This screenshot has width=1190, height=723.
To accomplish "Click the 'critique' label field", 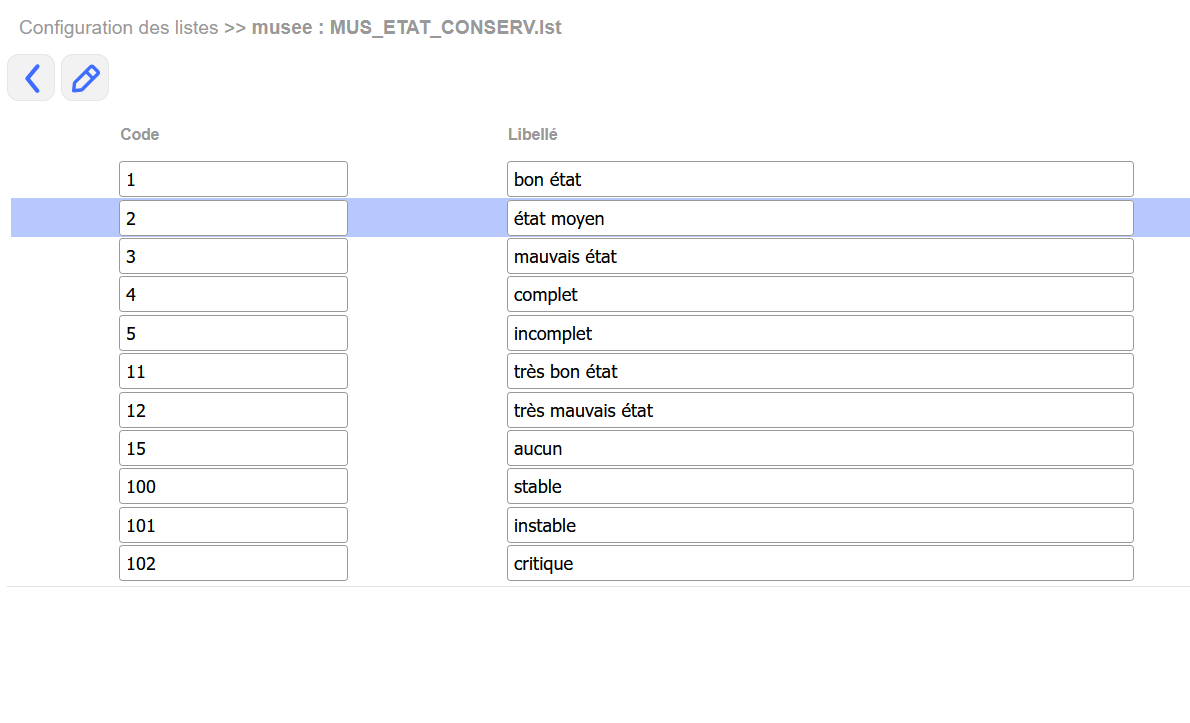I will pos(820,564).
